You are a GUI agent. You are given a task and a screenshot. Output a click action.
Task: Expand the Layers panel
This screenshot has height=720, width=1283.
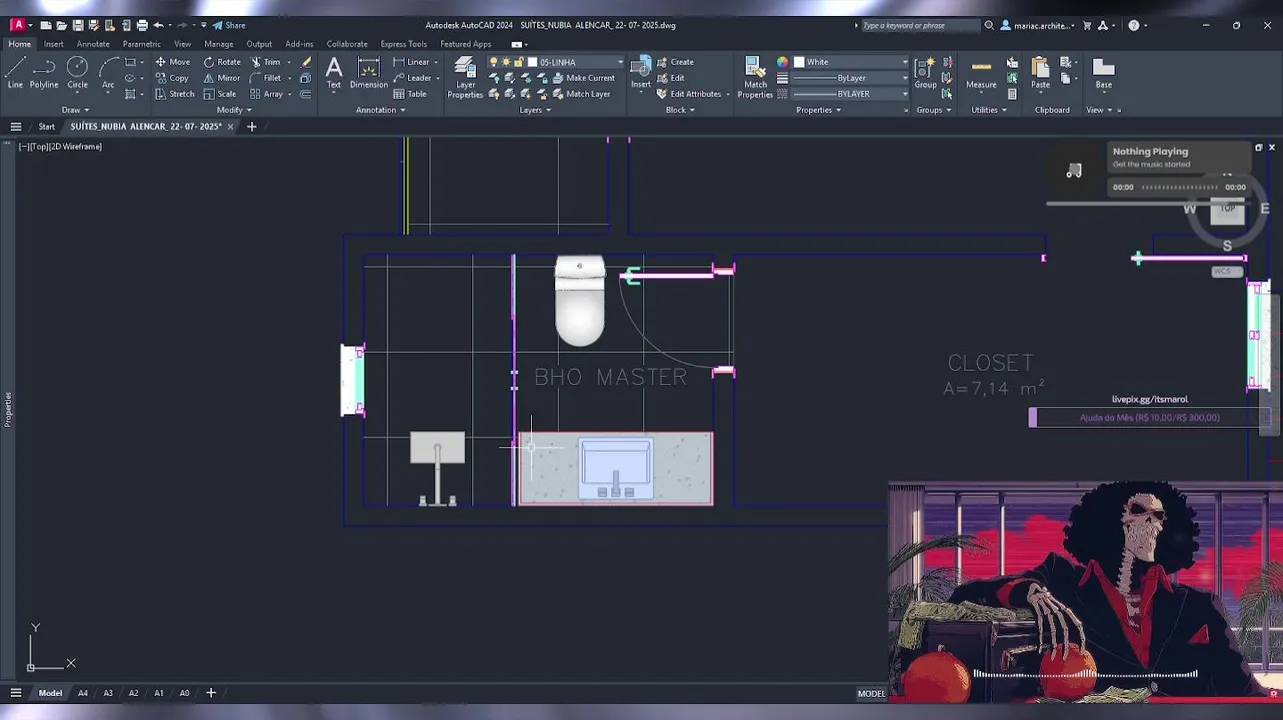click(x=535, y=110)
